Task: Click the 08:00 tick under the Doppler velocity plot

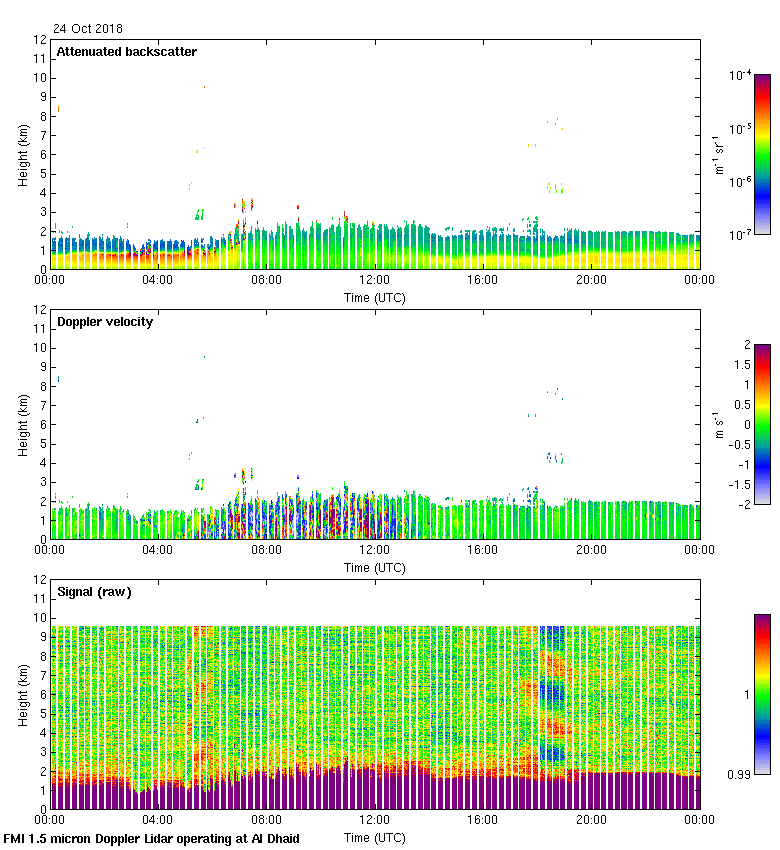Action: pyautogui.click(x=266, y=551)
